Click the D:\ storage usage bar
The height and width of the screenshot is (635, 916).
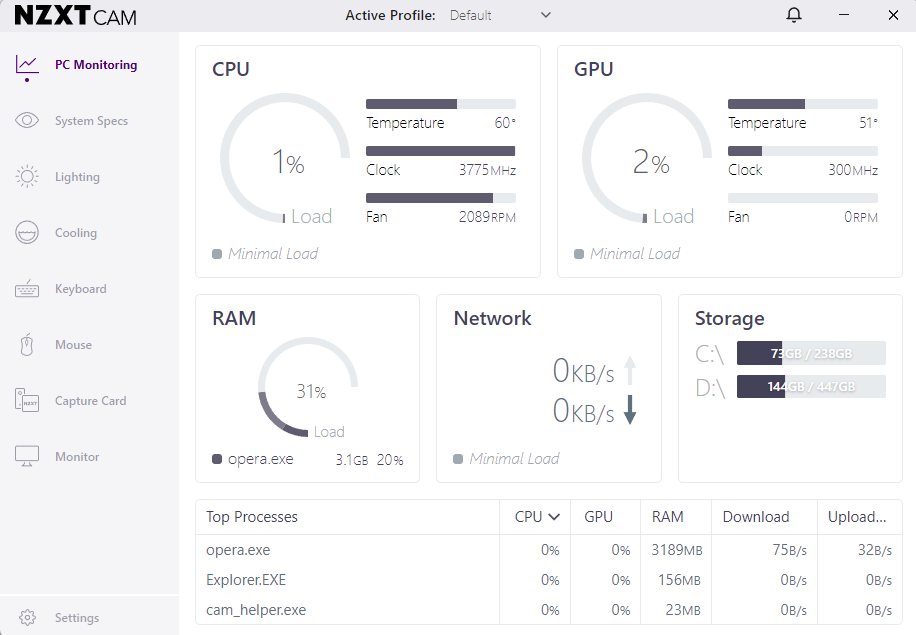coord(811,386)
